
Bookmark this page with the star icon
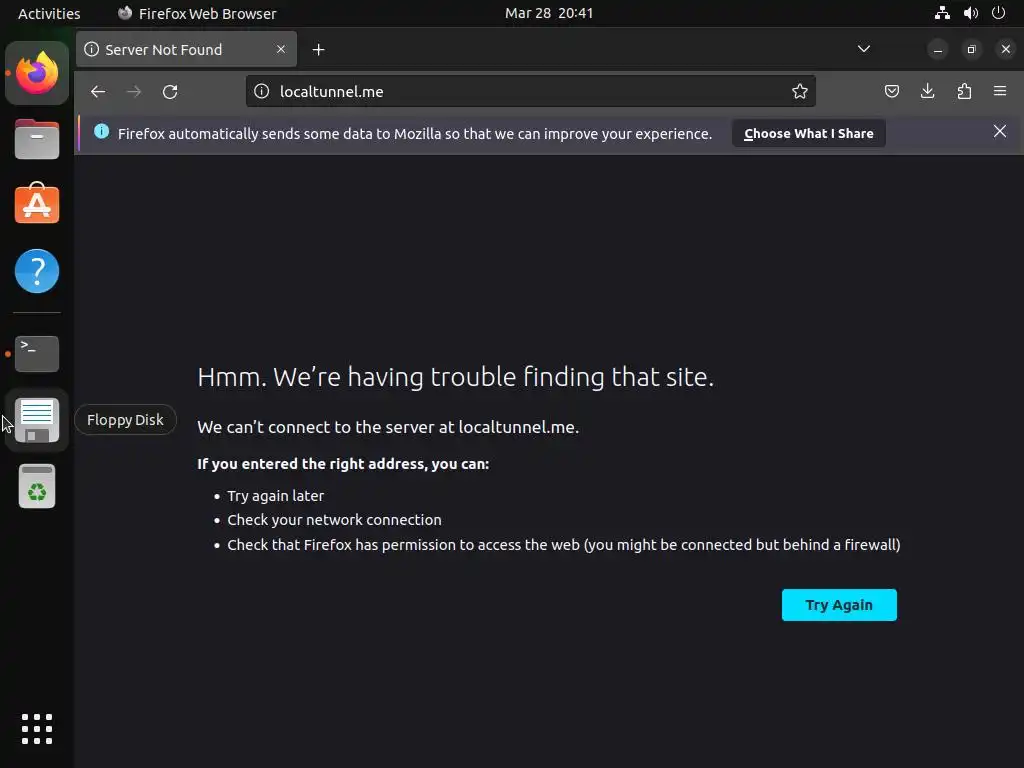click(799, 91)
